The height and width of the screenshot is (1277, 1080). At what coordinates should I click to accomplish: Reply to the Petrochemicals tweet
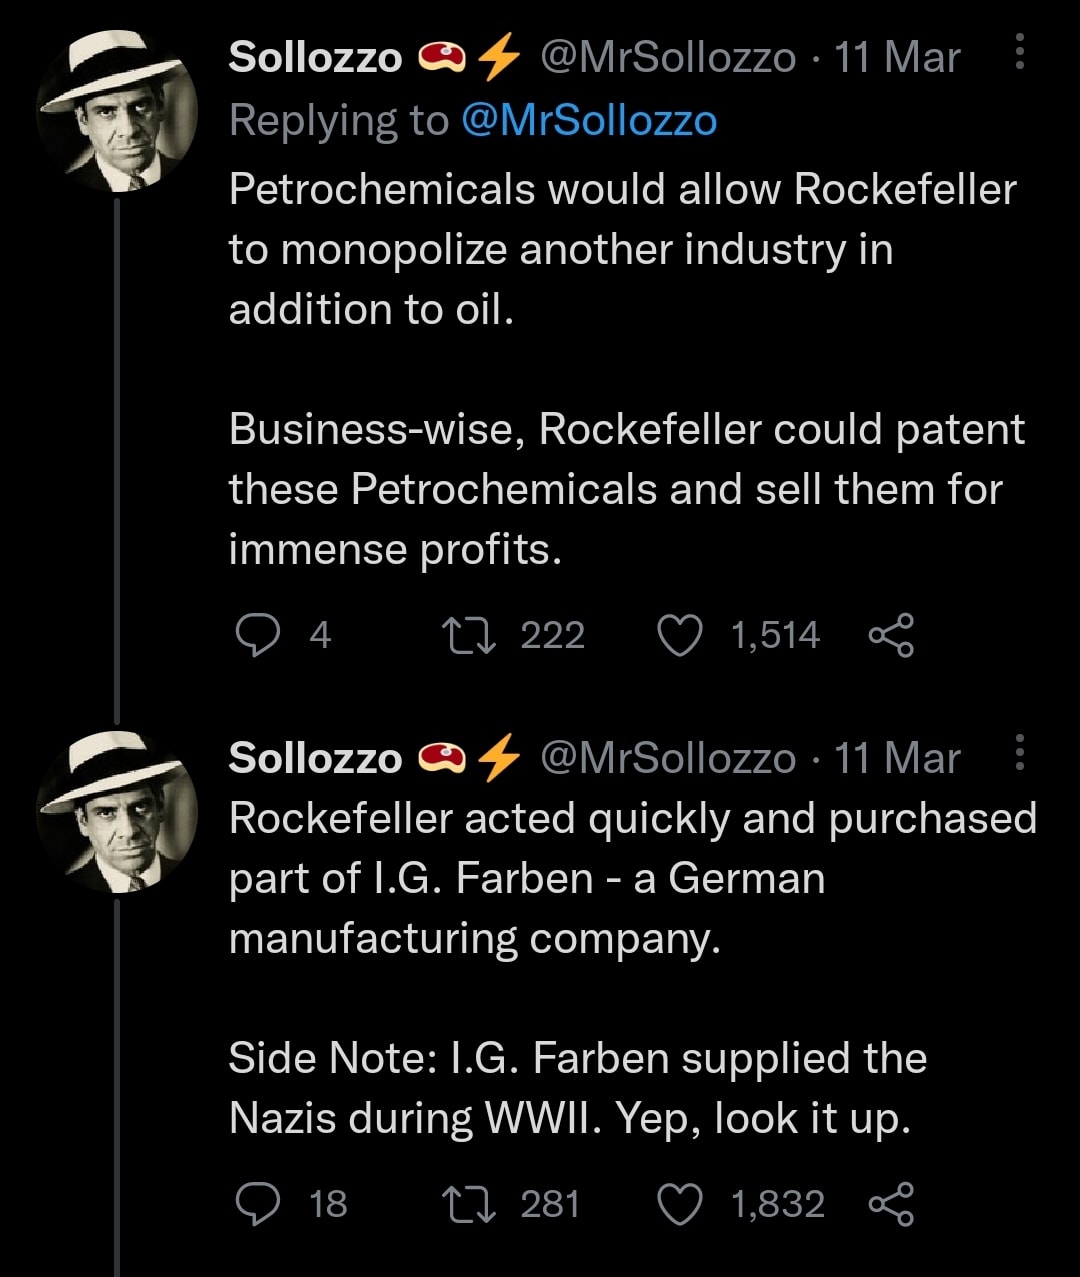pyautogui.click(x=258, y=636)
